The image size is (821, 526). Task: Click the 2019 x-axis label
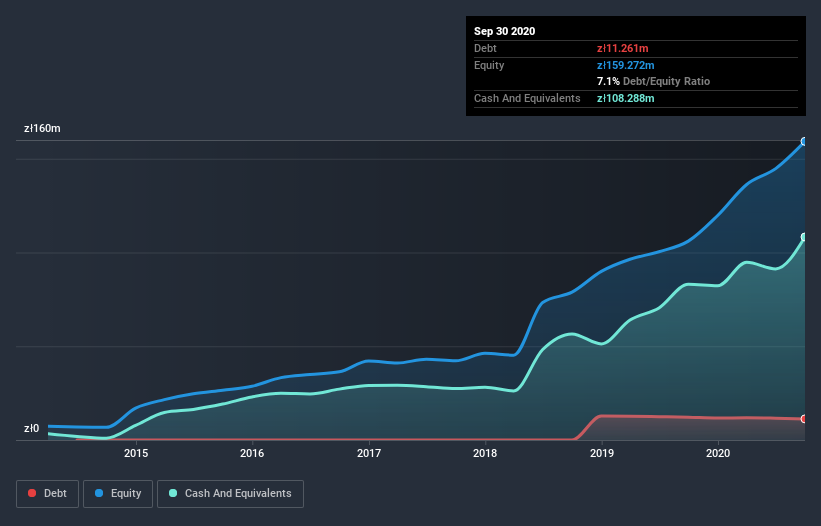602,453
